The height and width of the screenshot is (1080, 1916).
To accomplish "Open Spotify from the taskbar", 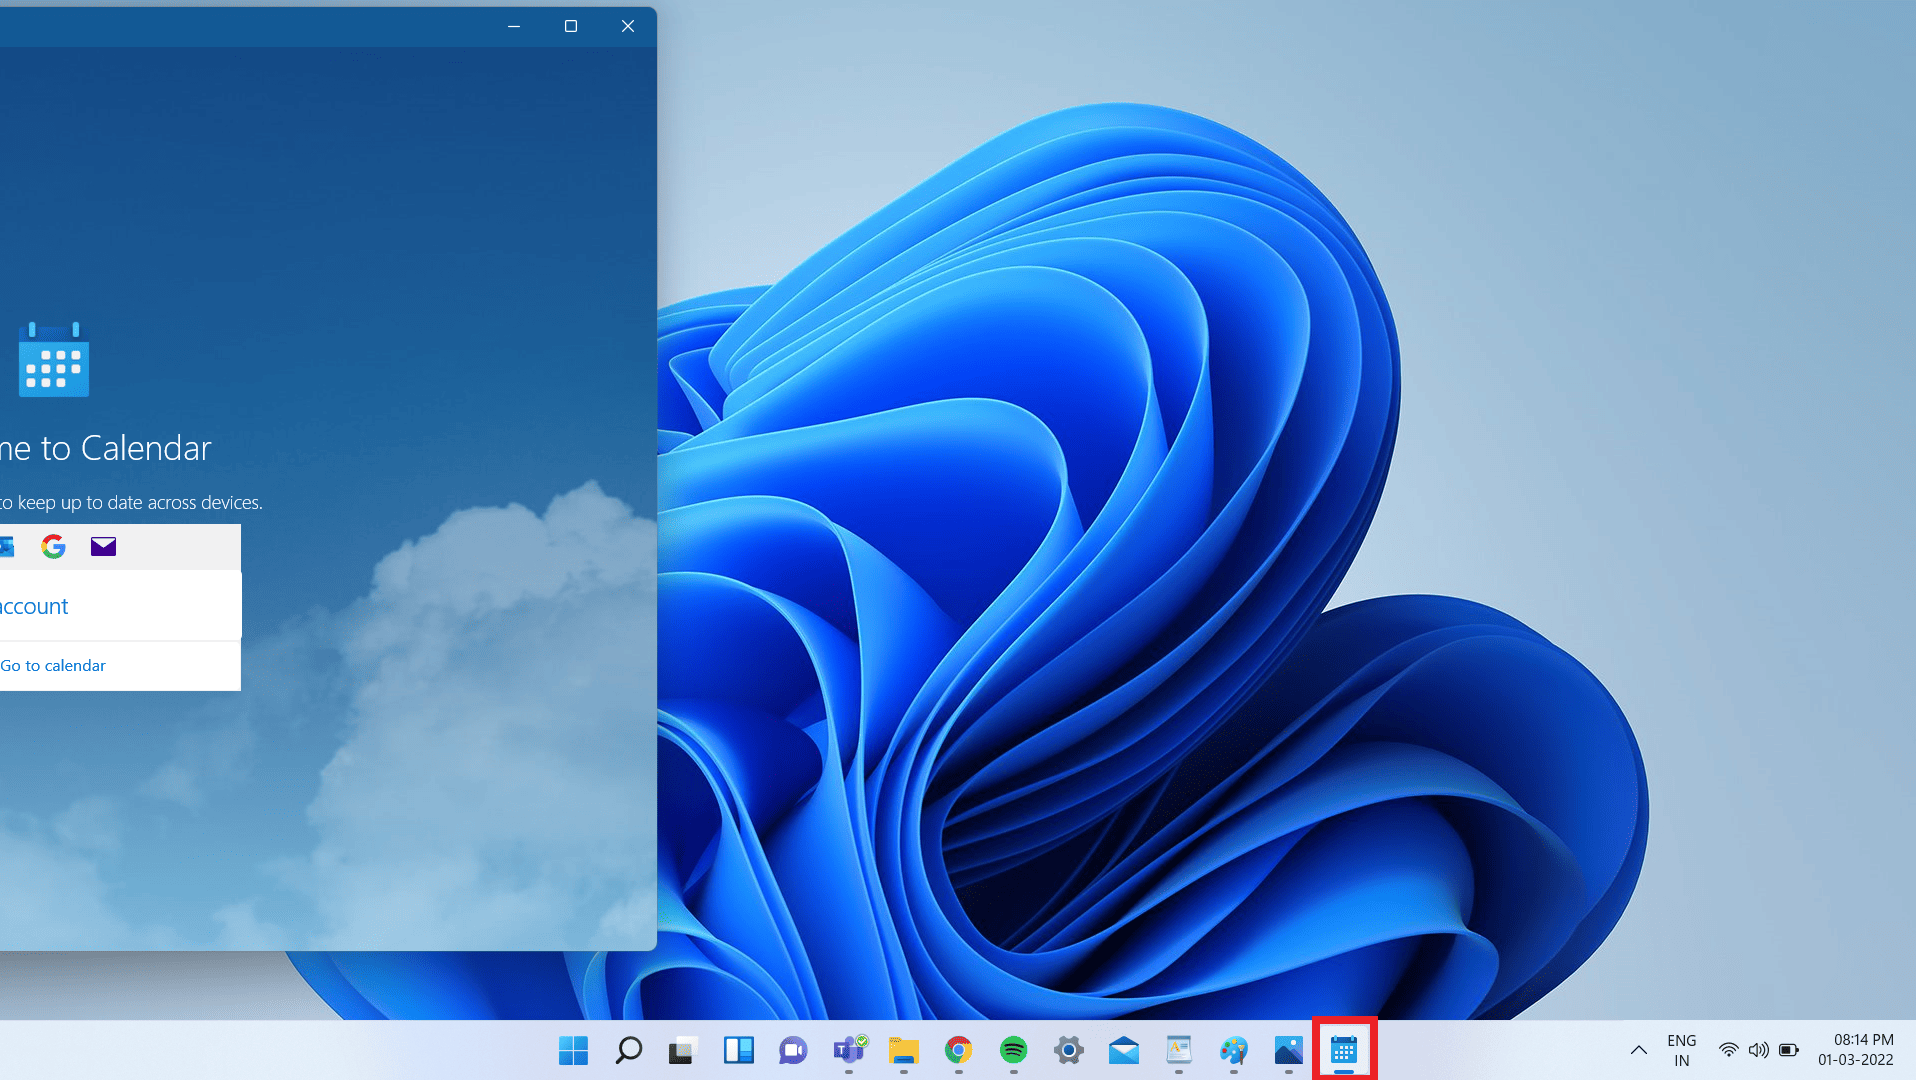I will point(1014,1050).
